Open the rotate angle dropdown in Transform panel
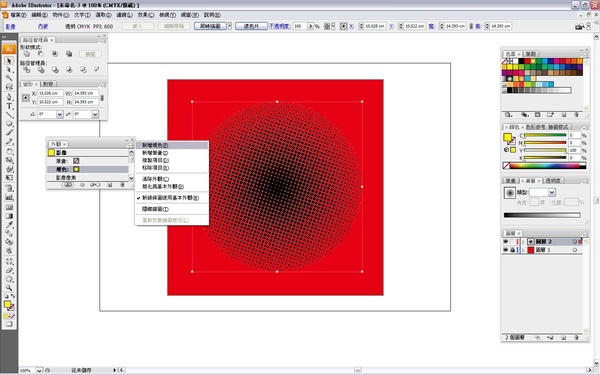 tap(60, 114)
